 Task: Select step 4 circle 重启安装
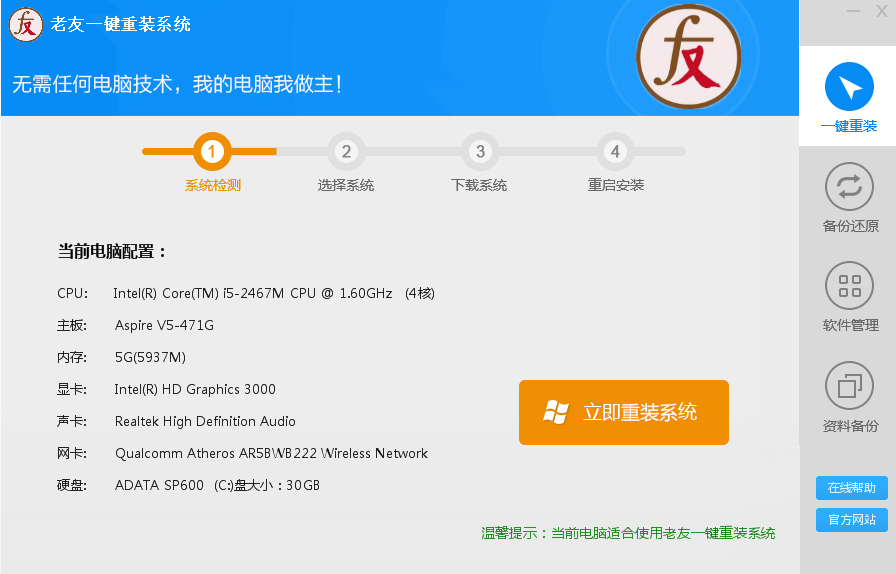click(x=615, y=152)
